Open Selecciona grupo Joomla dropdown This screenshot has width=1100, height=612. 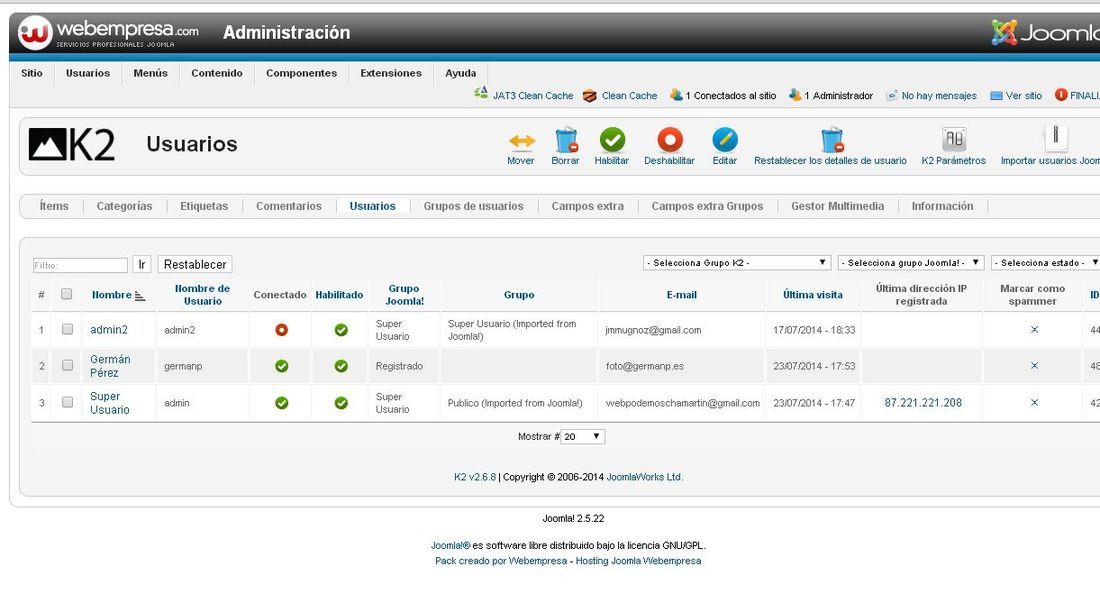tap(911, 262)
